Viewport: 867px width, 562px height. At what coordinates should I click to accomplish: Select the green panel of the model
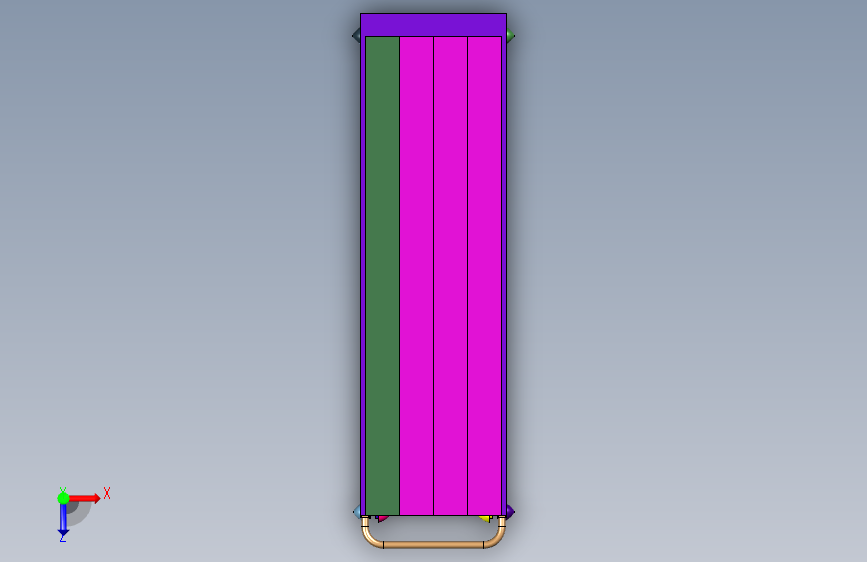(382, 275)
